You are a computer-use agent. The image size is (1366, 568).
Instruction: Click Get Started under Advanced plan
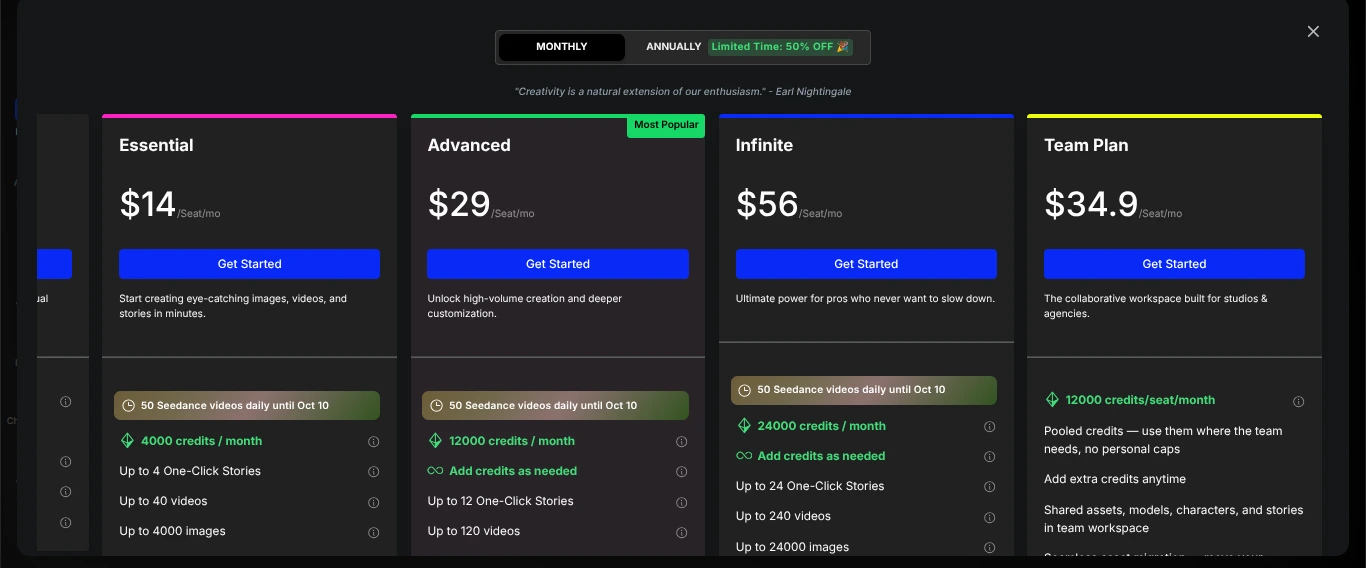[557, 264]
